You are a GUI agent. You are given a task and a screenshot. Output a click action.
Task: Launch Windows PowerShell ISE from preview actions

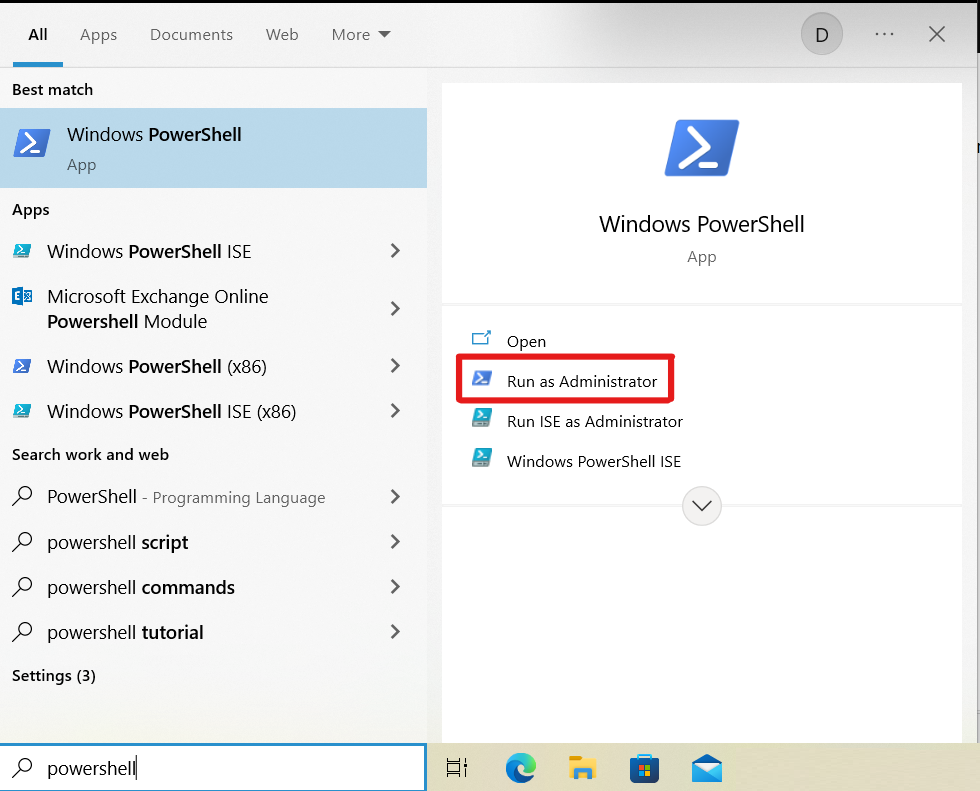point(594,462)
